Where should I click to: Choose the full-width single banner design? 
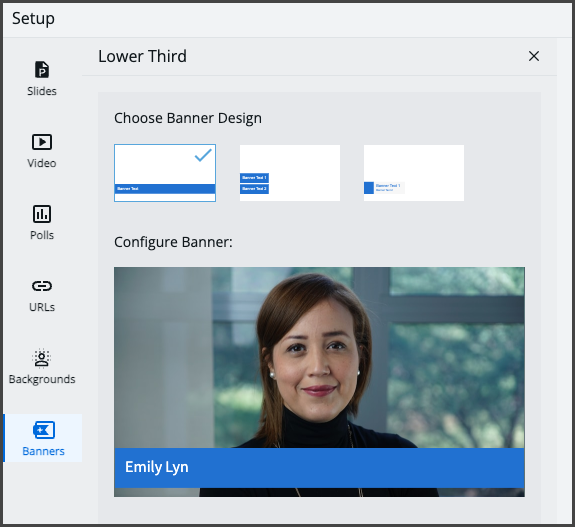click(165, 173)
